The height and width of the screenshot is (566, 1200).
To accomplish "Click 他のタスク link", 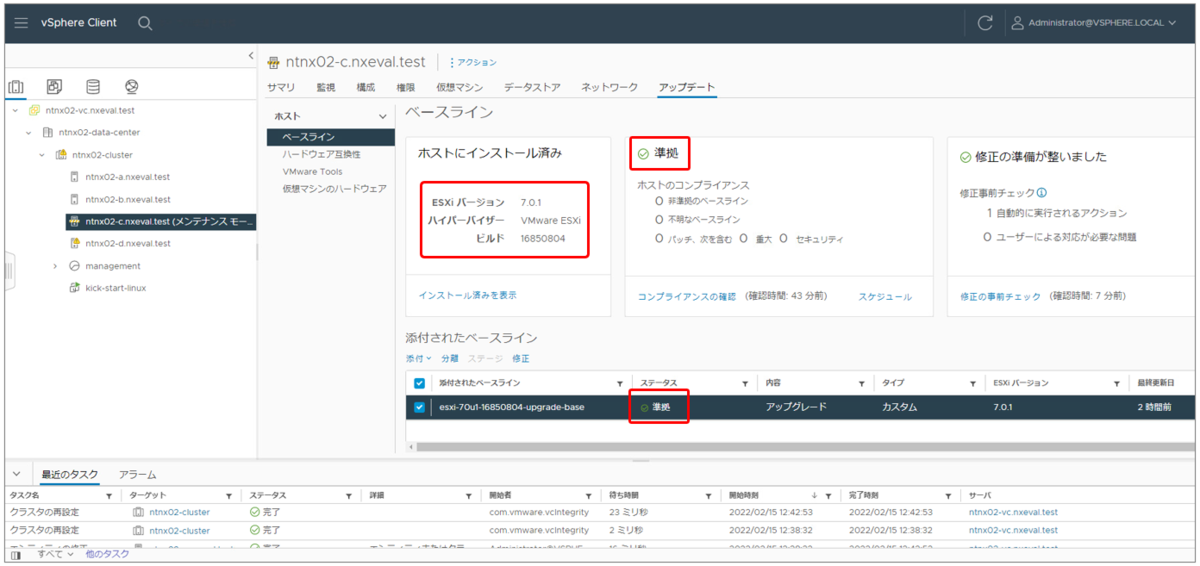I will (107, 553).
